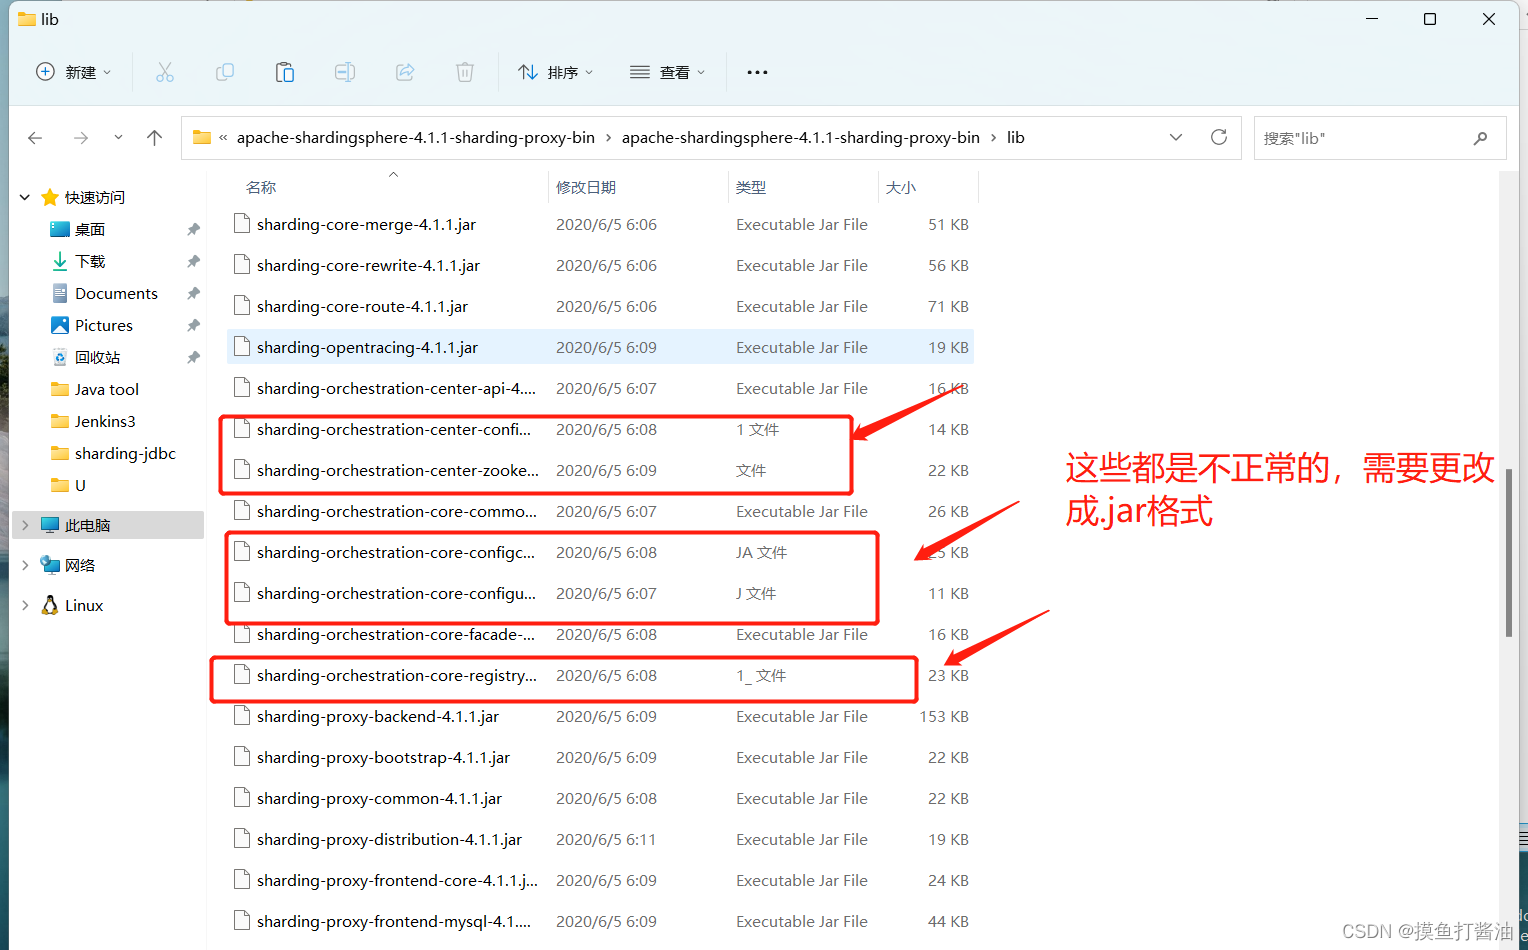
Task: Click the Share icon in toolbar
Action: [405, 72]
